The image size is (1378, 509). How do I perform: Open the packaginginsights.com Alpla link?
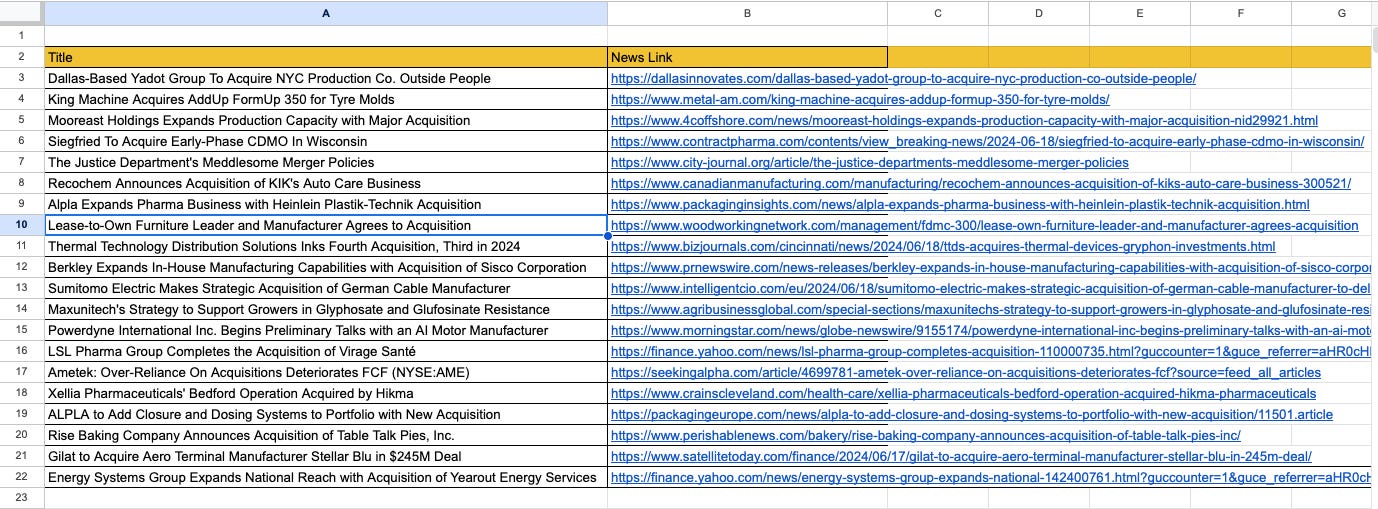click(960, 204)
